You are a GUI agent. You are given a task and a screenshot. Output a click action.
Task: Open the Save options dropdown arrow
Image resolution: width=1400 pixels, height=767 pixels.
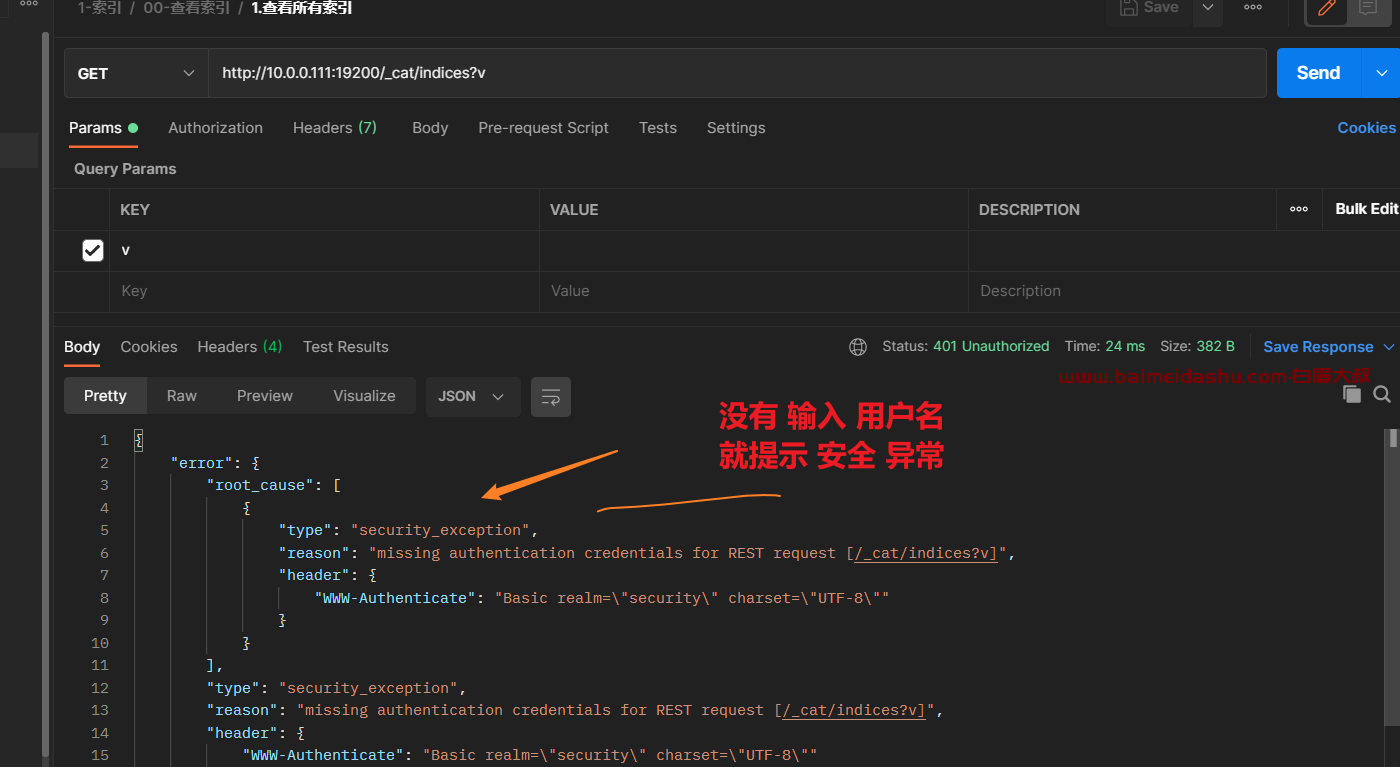pos(1208,8)
